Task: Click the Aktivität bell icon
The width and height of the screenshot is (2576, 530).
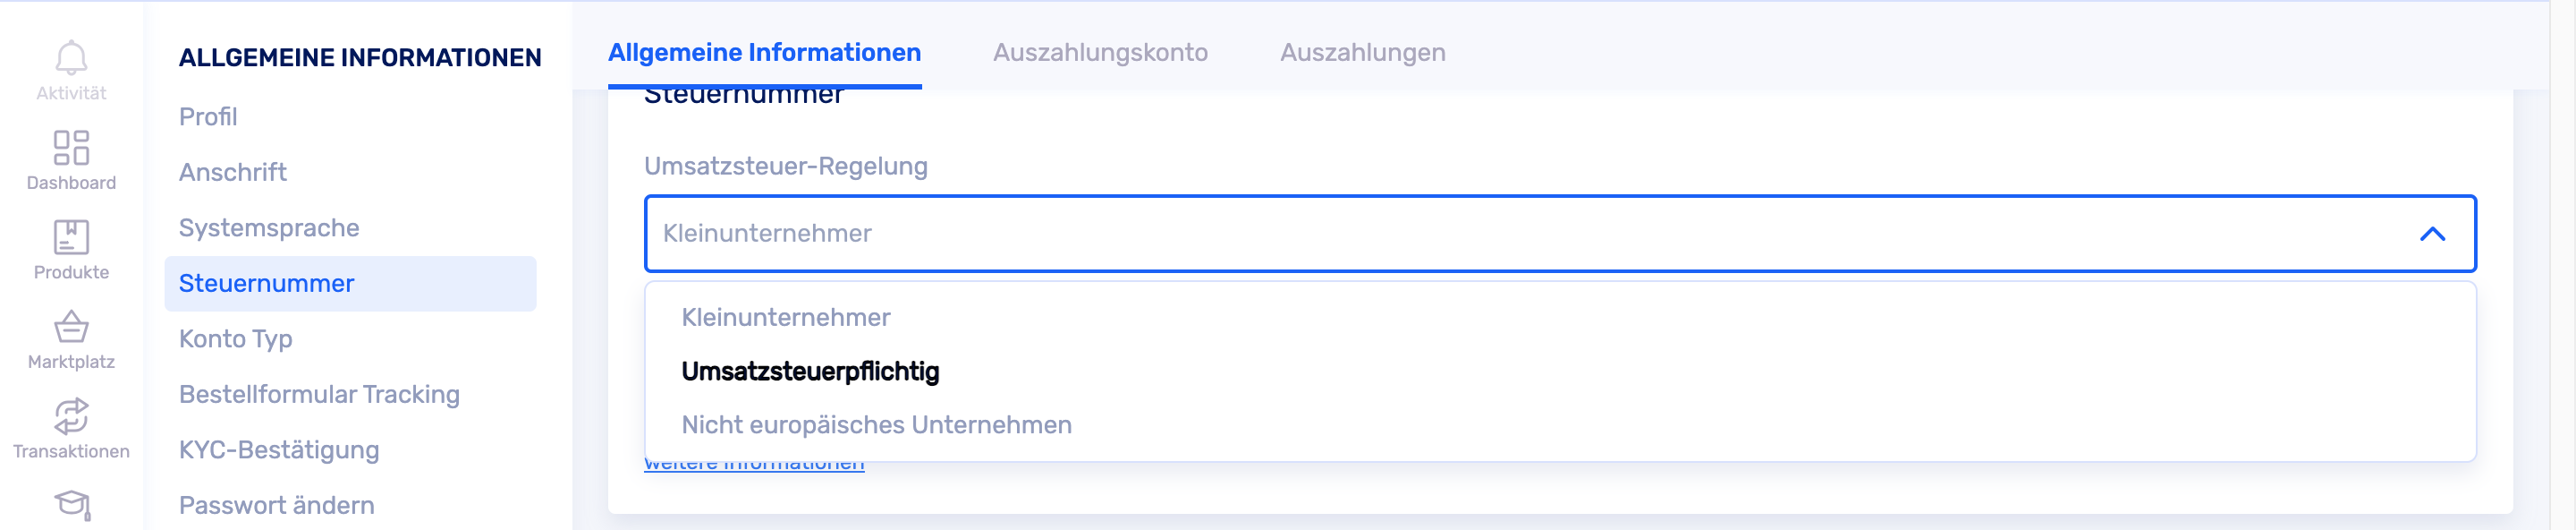Action: [x=71, y=58]
